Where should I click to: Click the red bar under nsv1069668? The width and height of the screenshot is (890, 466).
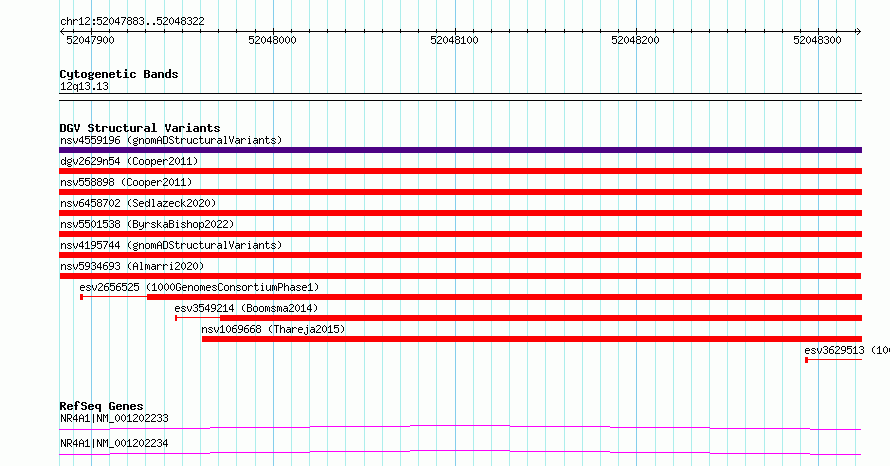coord(532,339)
